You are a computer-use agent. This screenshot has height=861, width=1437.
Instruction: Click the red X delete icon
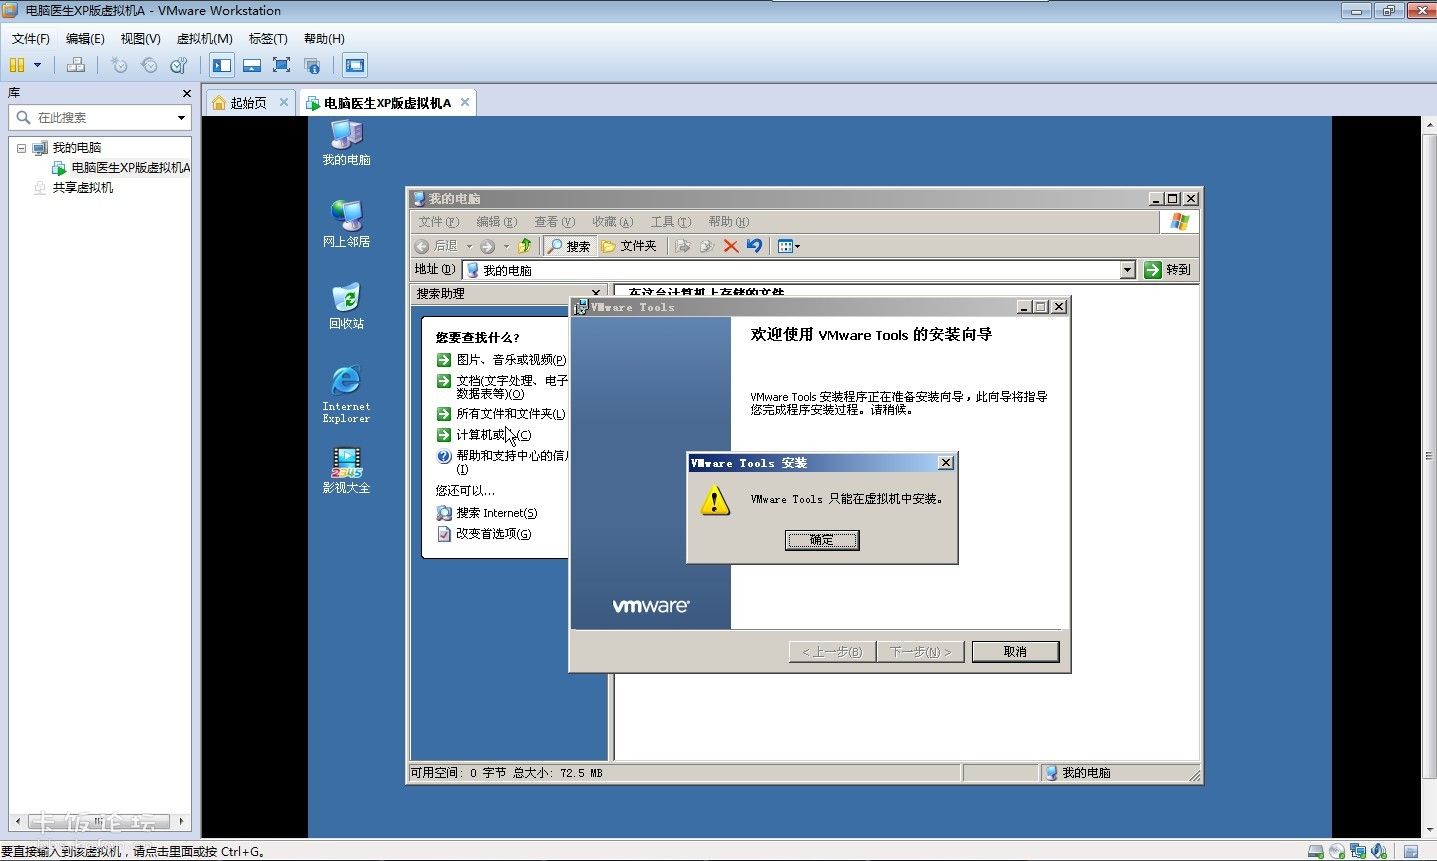731,246
